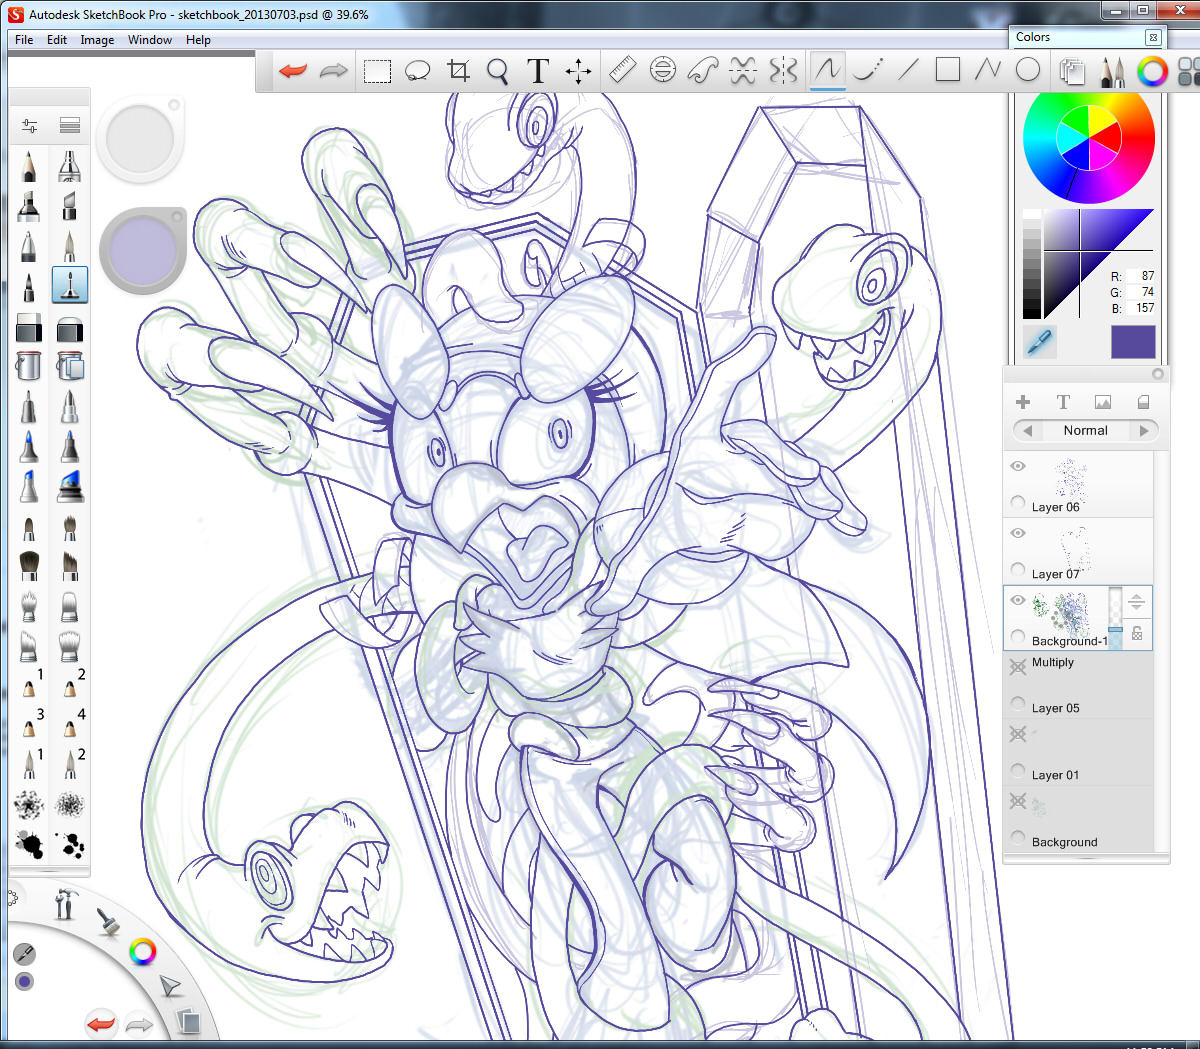Open the Window menu
Image resolution: width=1200 pixels, height=1049 pixels.
tap(150, 40)
